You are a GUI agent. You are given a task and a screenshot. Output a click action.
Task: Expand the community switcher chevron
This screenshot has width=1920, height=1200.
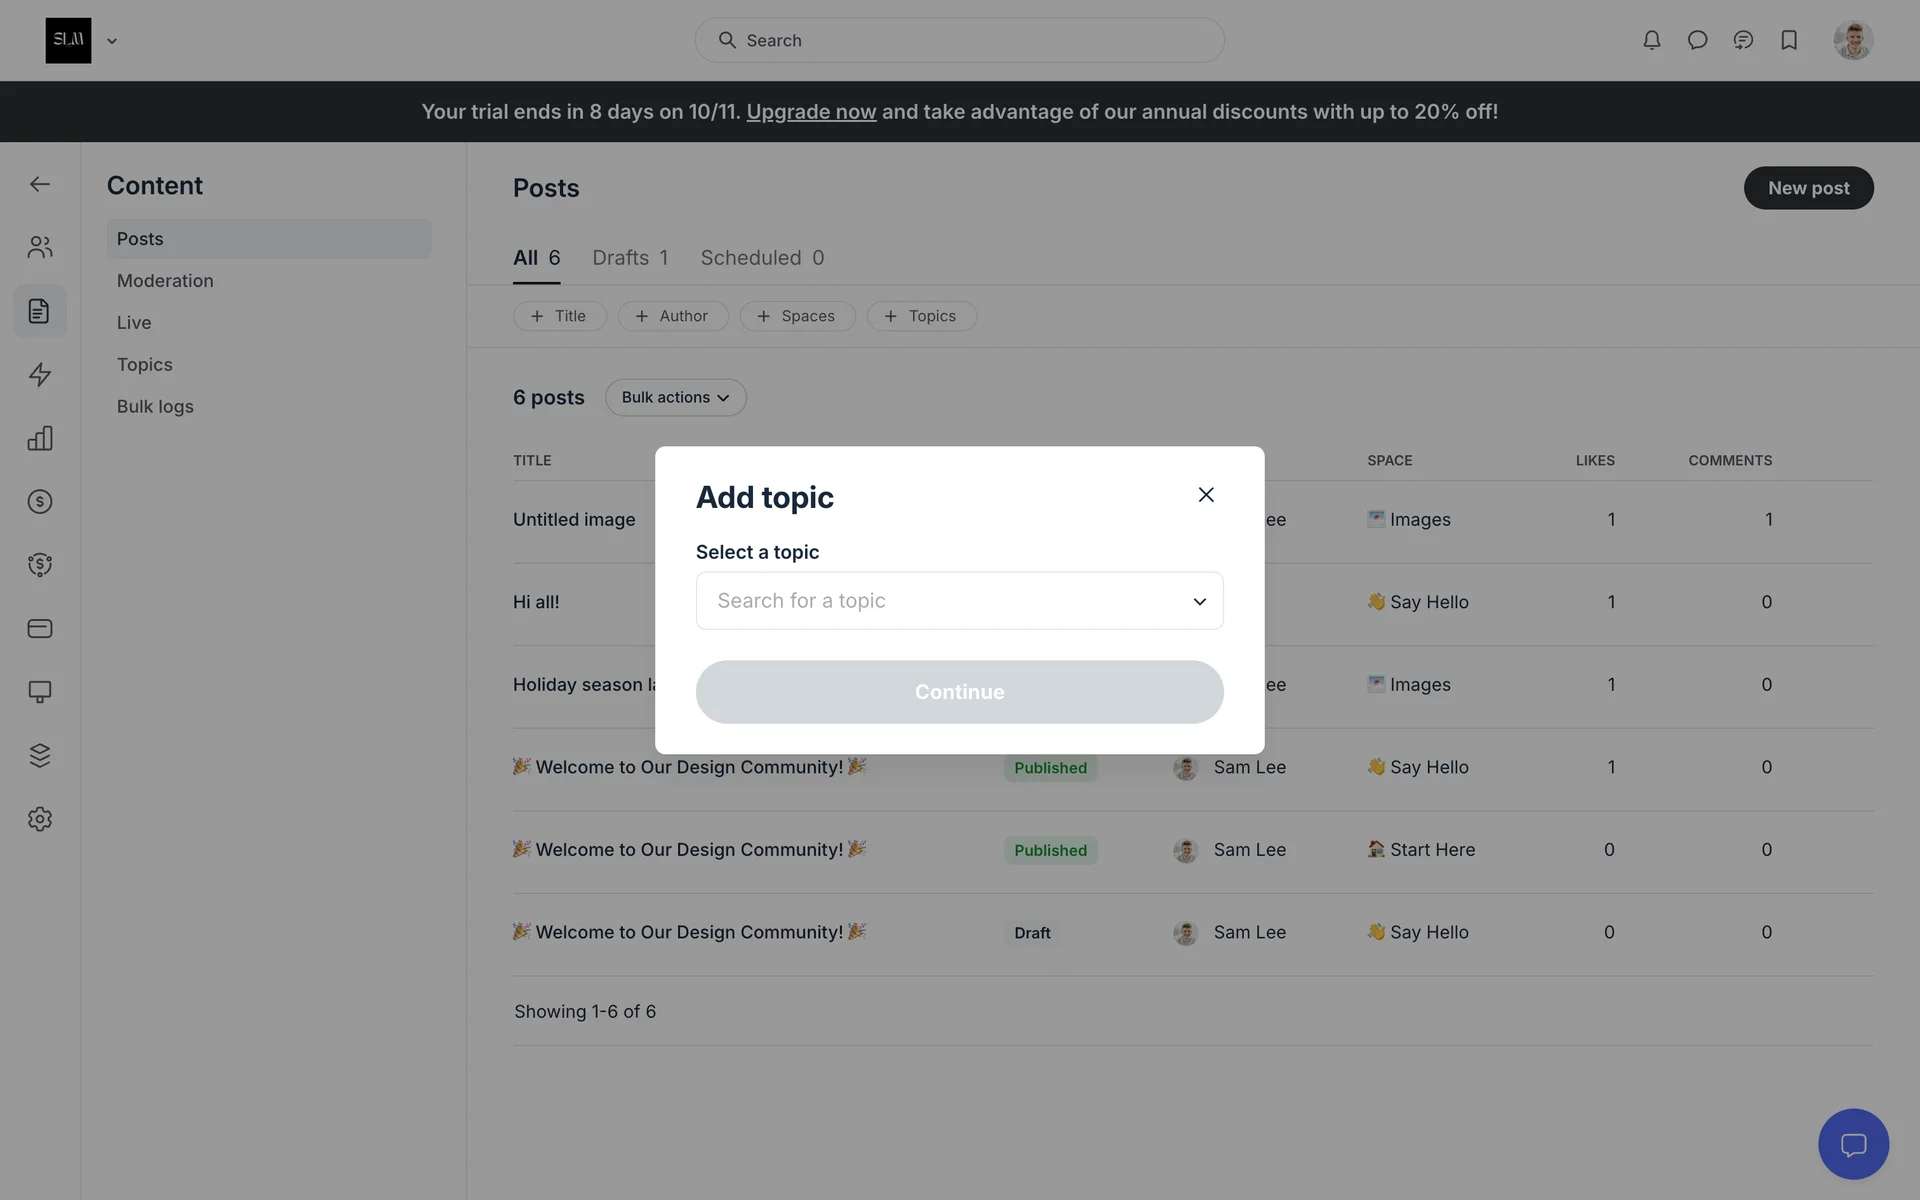pyautogui.click(x=112, y=41)
